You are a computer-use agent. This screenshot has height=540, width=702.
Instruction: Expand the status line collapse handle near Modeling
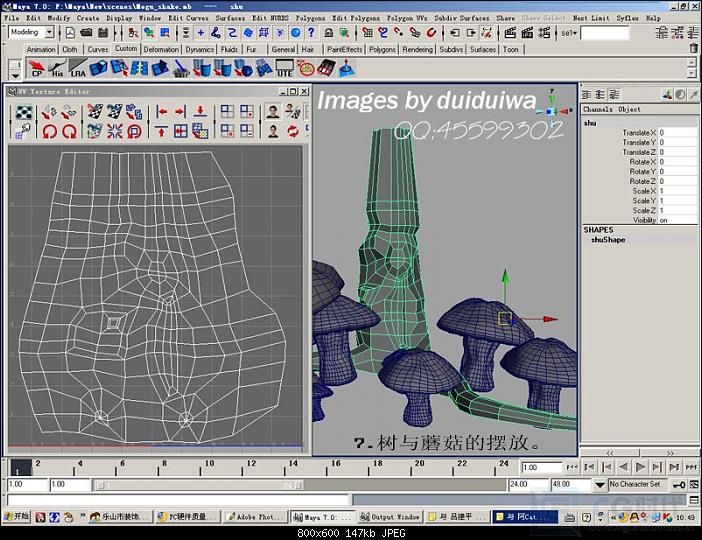coord(59,33)
